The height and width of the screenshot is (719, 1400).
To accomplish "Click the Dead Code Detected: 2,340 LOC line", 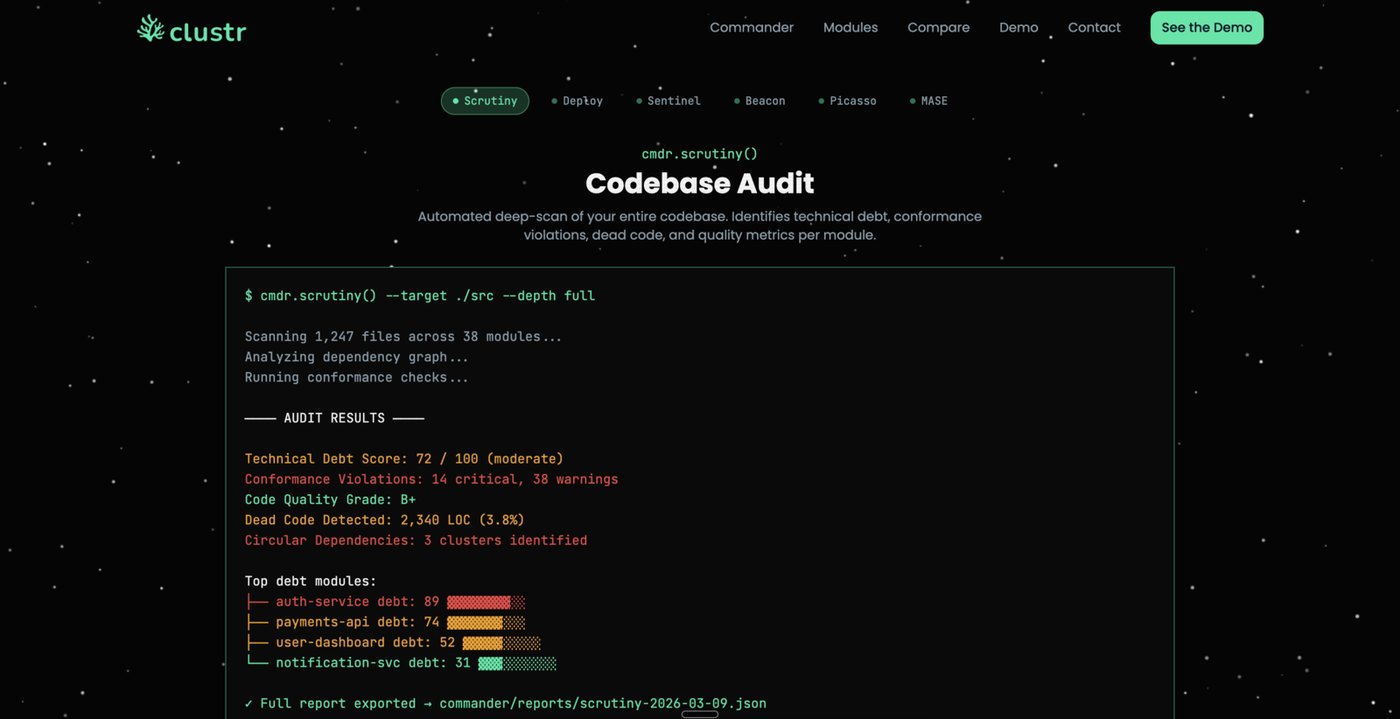I will click(x=385, y=520).
